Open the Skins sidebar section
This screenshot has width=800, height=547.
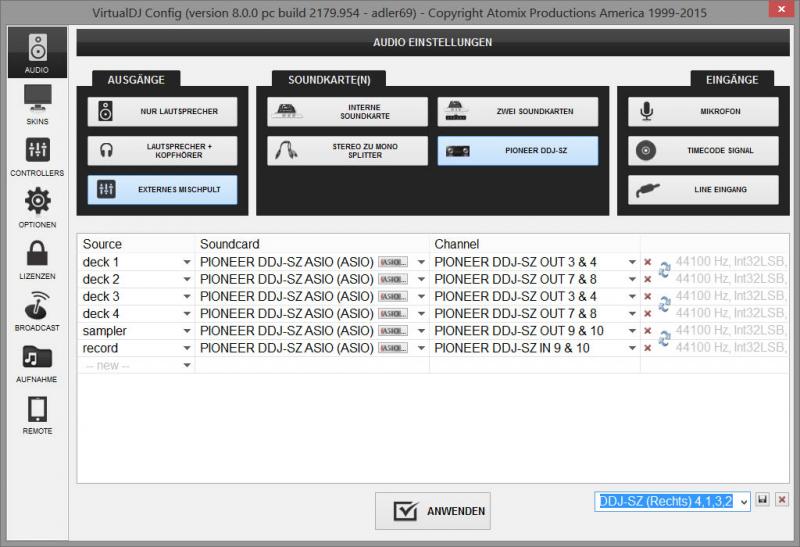click(37, 105)
